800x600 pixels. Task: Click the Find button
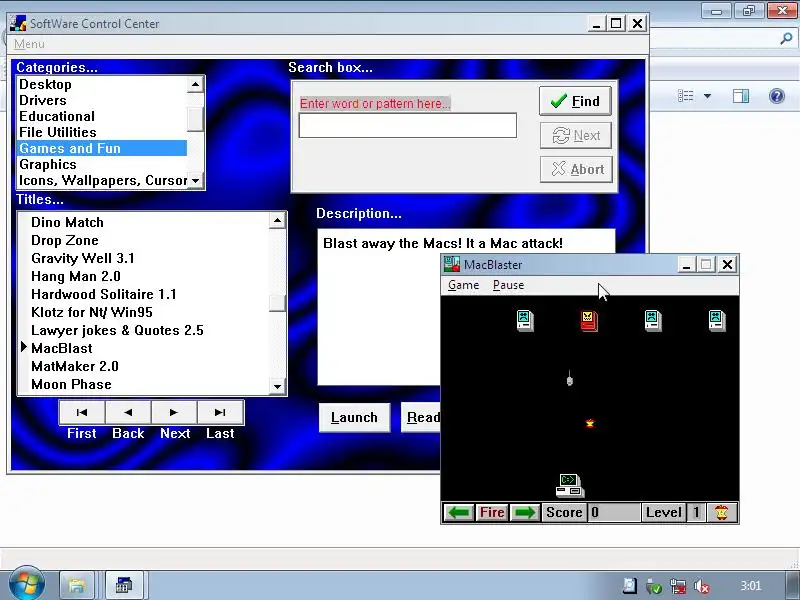(575, 101)
